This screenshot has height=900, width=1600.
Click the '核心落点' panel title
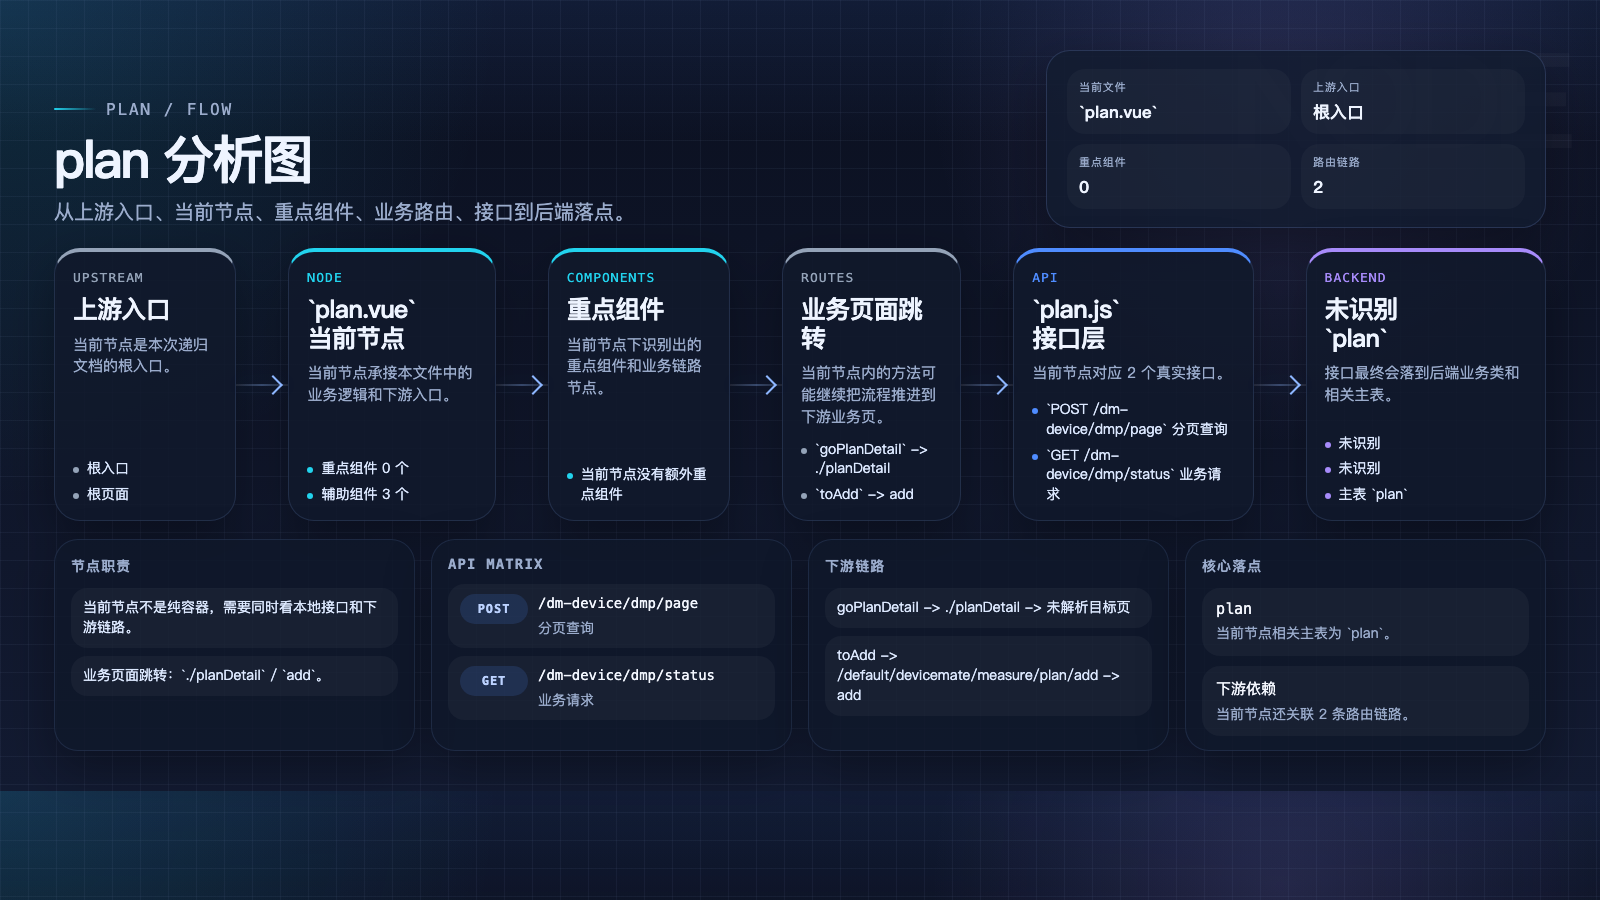click(x=1231, y=566)
